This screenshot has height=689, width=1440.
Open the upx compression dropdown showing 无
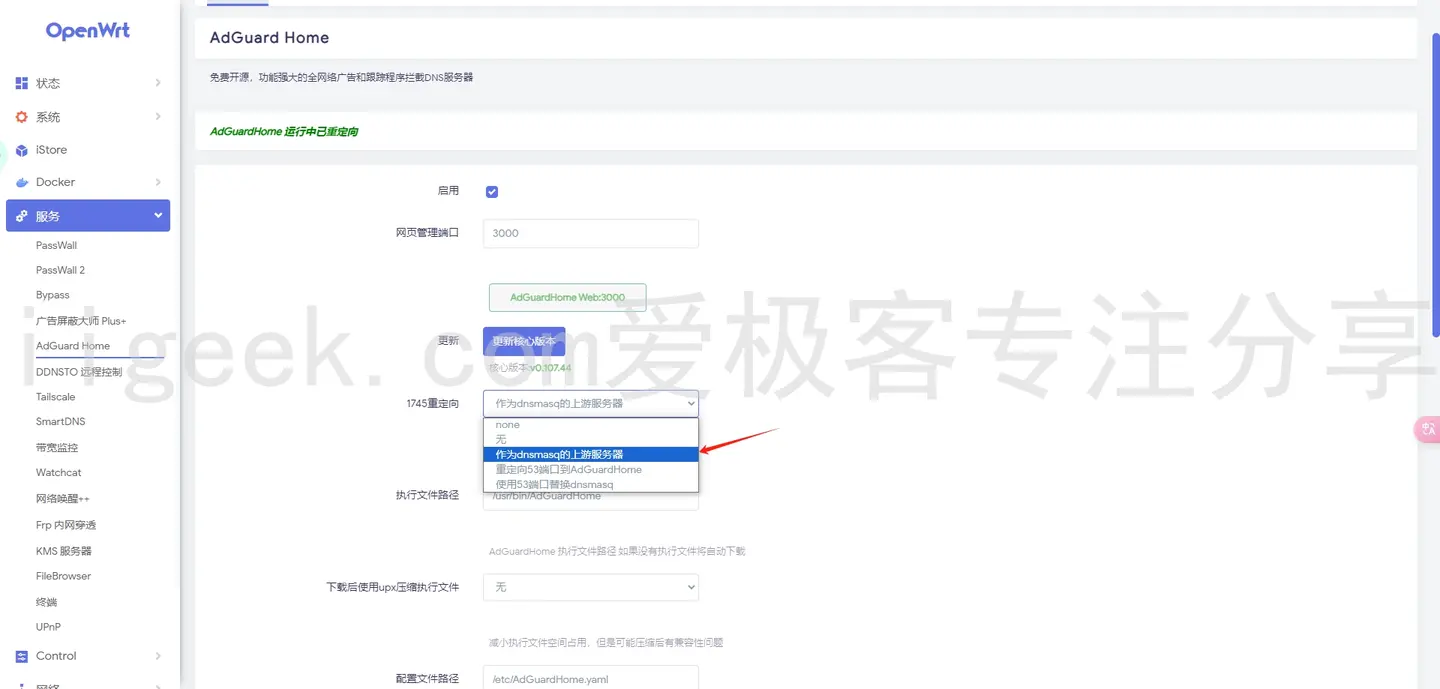pos(590,587)
